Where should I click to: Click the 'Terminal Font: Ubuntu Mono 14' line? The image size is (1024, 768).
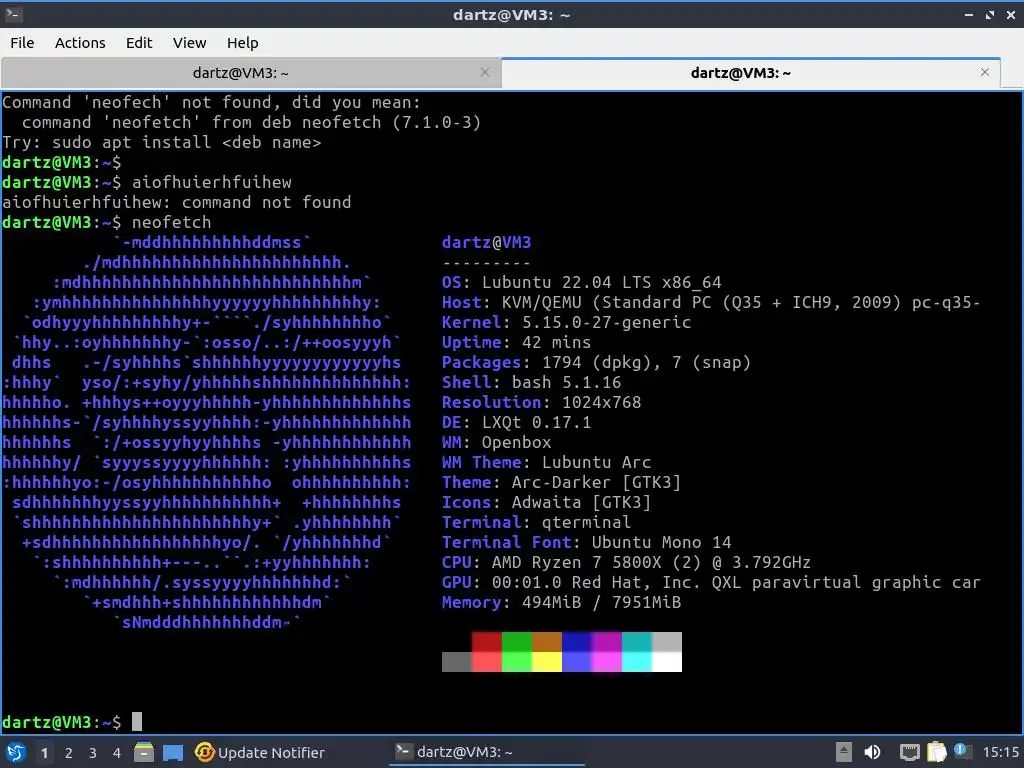(x=586, y=543)
